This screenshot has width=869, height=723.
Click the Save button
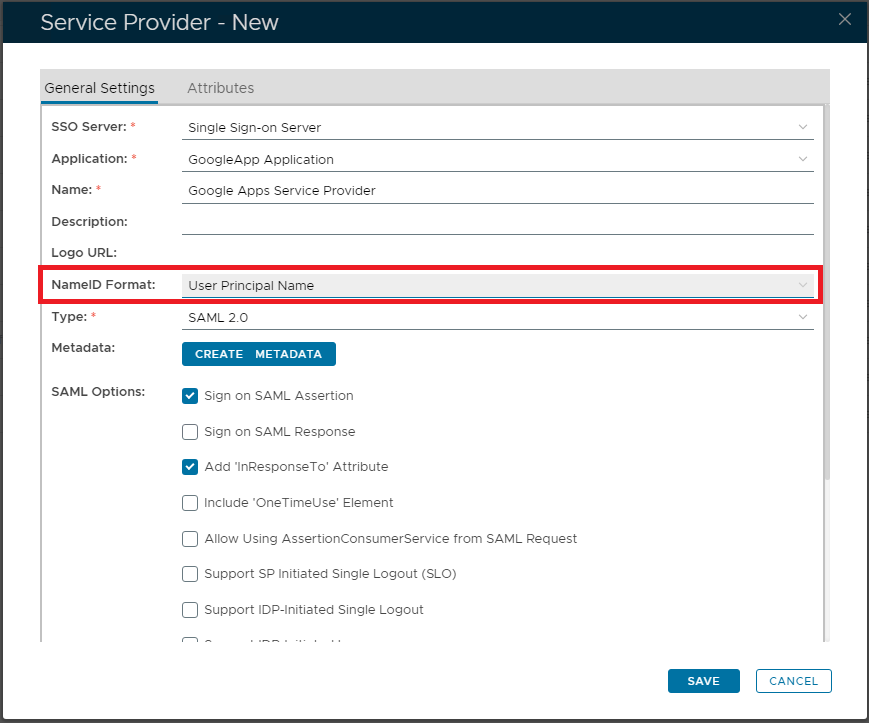(x=703, y=681)
